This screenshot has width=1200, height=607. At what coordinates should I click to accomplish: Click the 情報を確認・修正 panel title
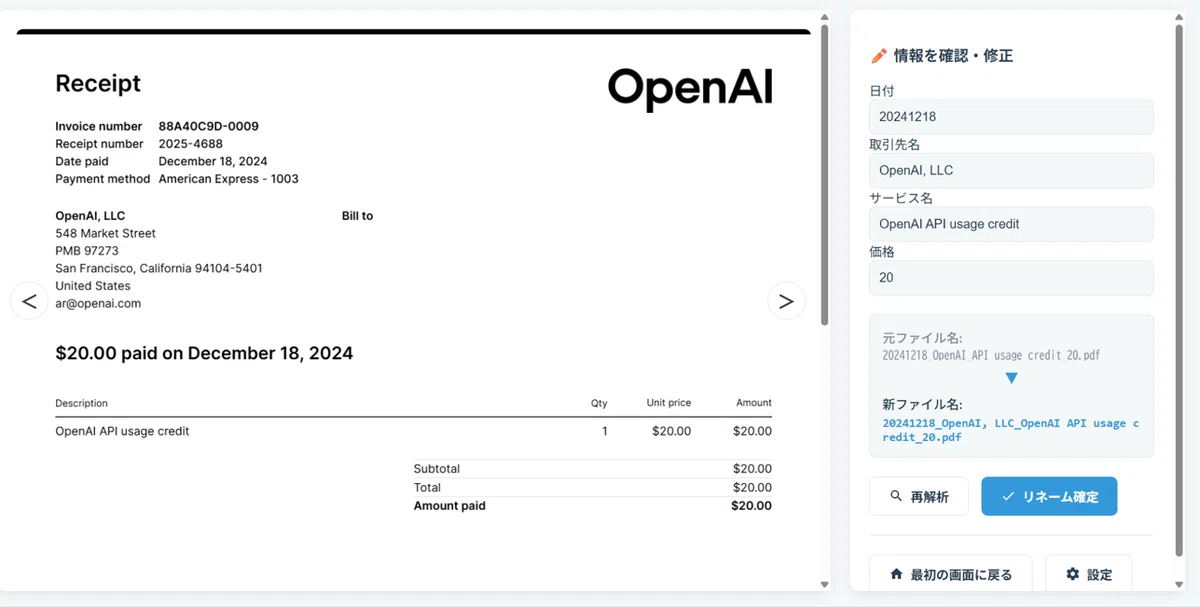pos(953,56)
